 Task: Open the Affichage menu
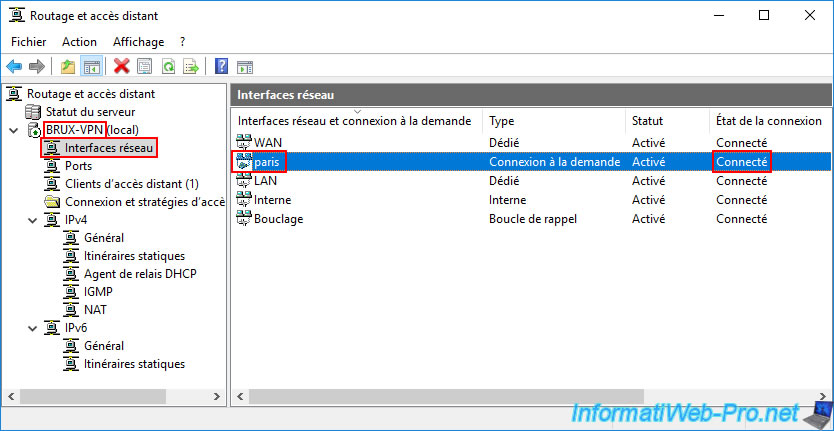[x=138, y=42]
